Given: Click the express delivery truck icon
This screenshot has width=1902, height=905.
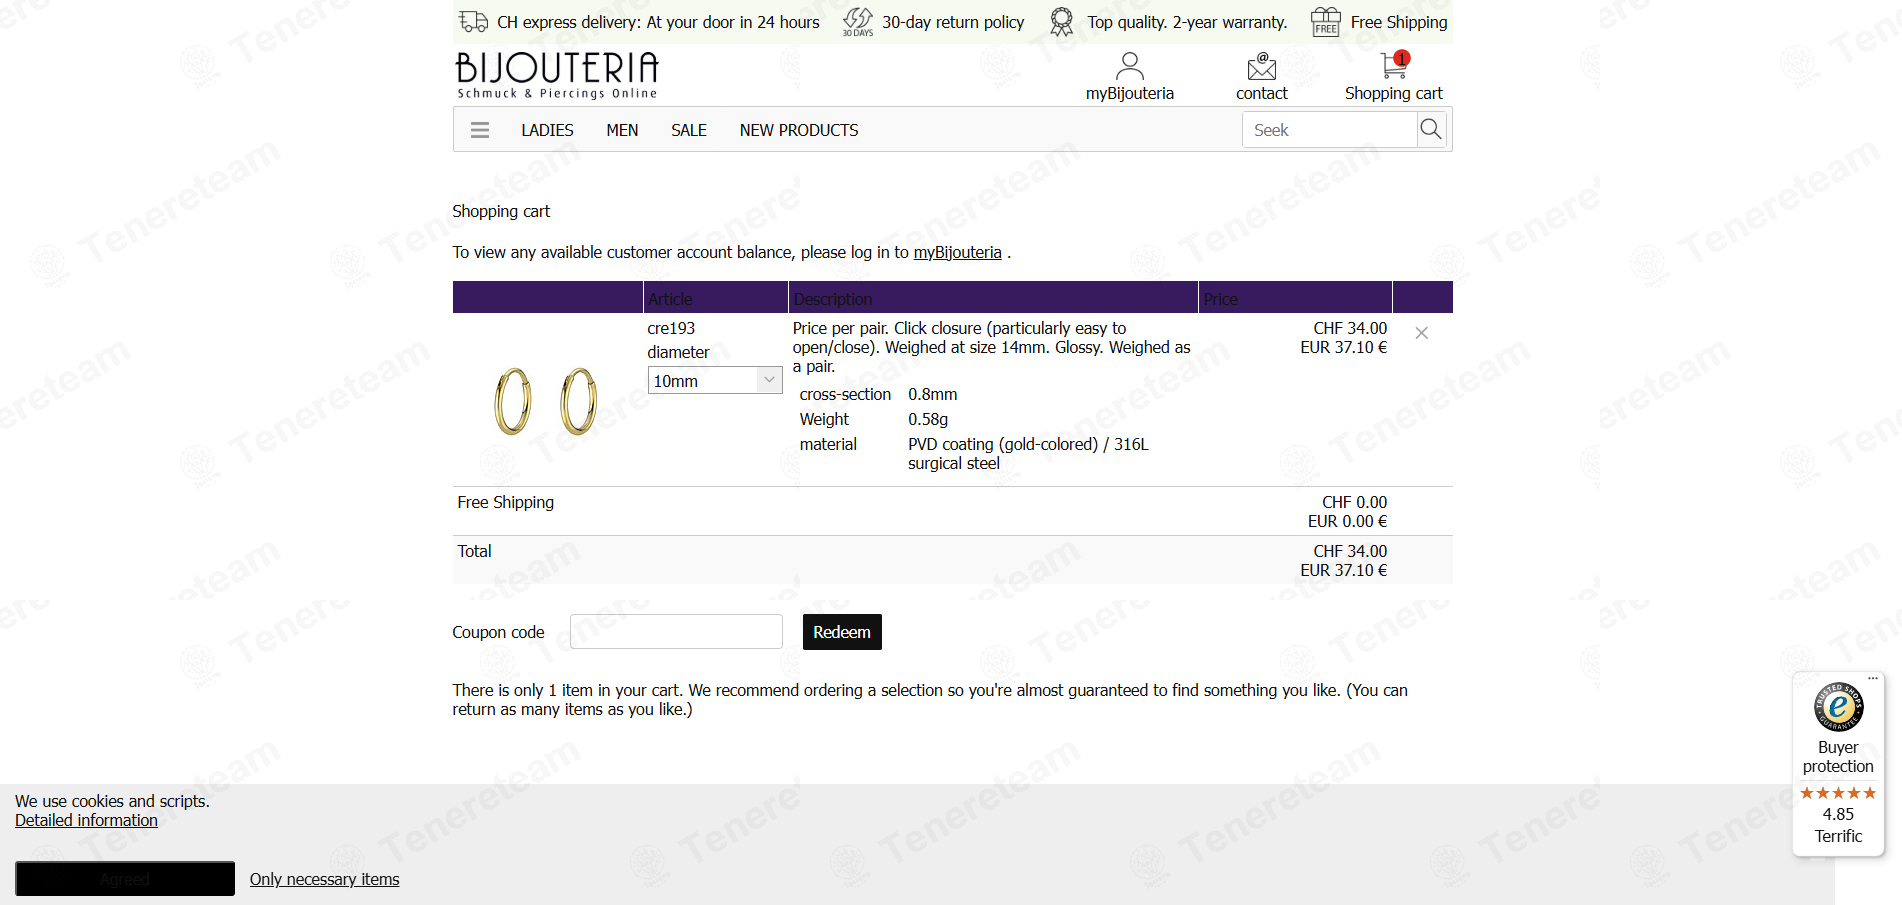Looking at the screenshot, I should pos(473,21).
